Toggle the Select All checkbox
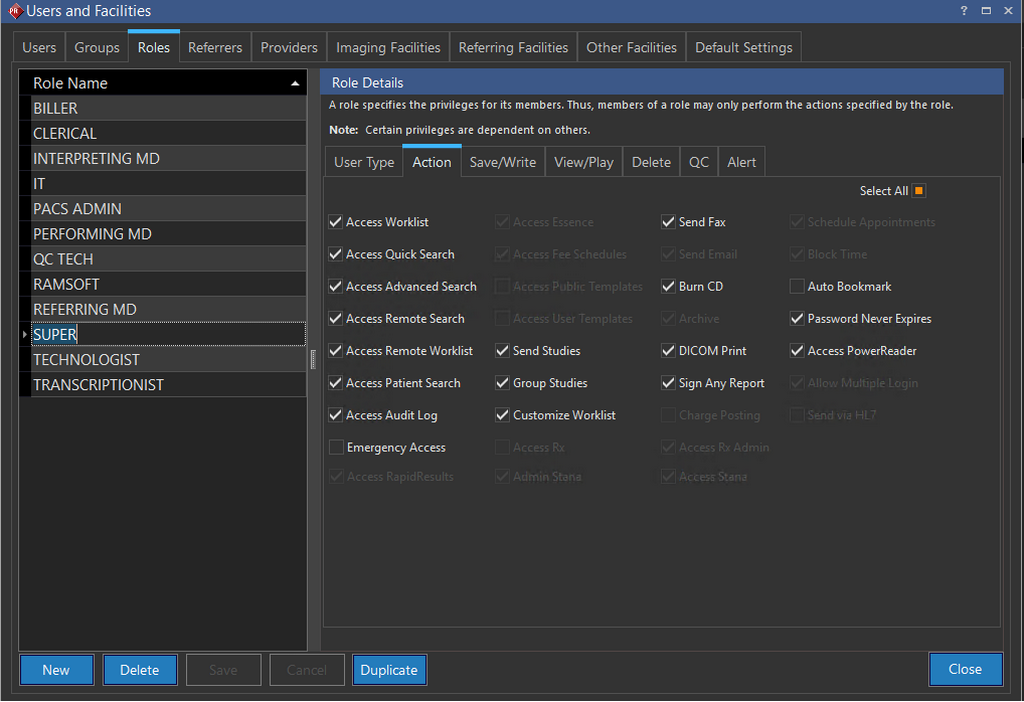 tap(919, 191)
